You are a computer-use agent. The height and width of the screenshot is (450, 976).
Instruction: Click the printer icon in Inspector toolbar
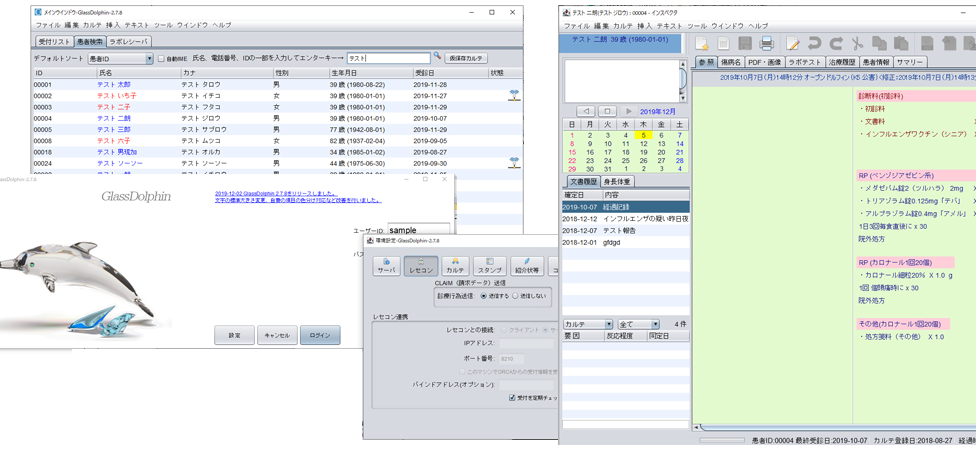[766, 43]
